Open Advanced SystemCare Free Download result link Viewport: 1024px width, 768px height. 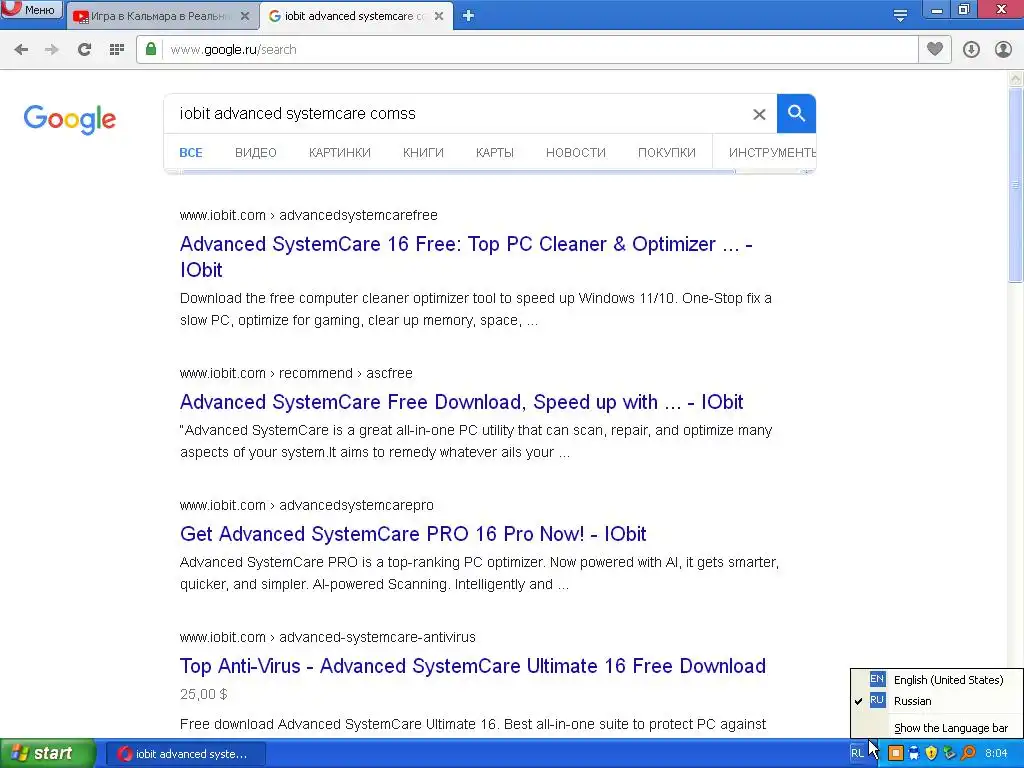(x=461, y=402)
